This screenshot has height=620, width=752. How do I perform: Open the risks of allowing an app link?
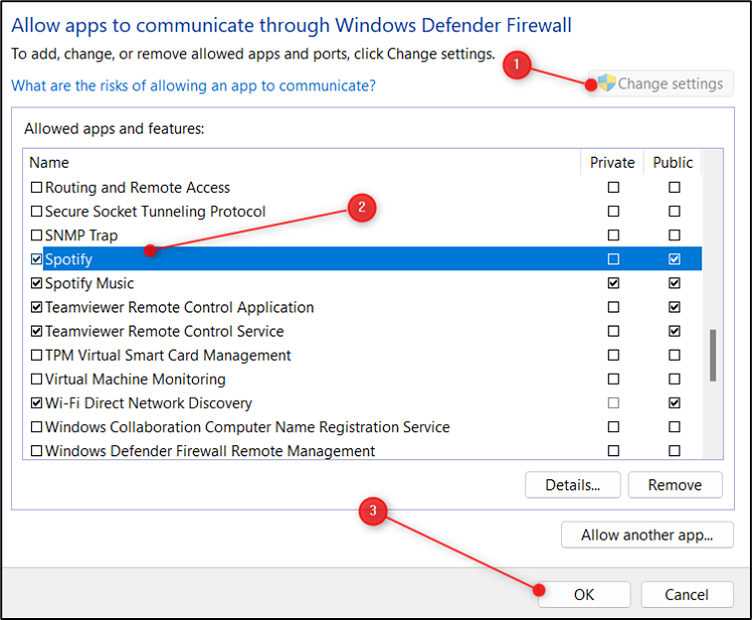[193, 86]
